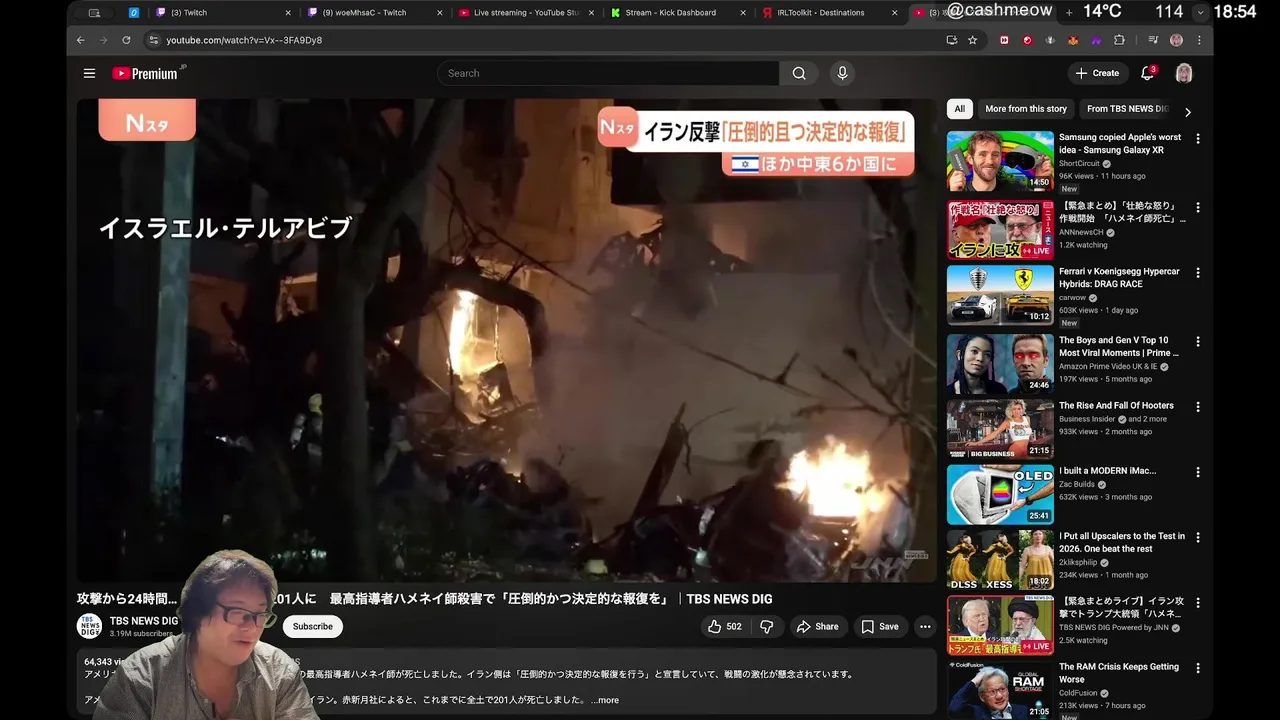Click the '502' like count
Viewport: 1280px width, 720px height.
click(x=734, y=627)
